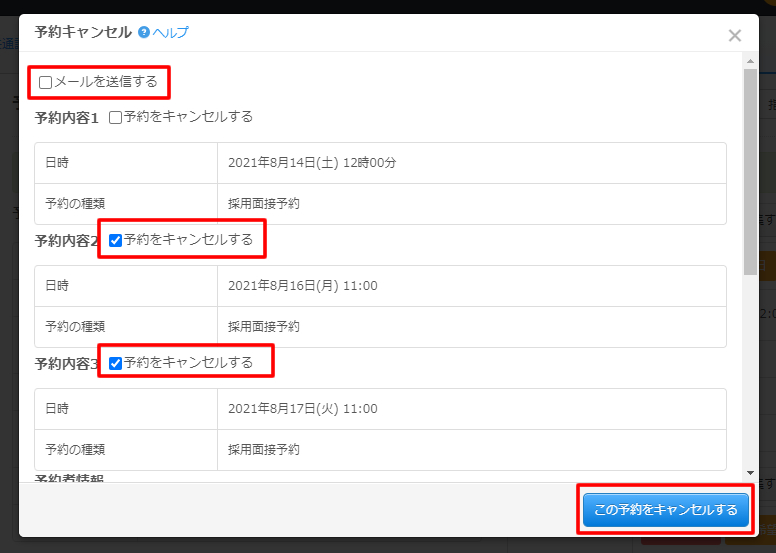This screenshot has height=553, width=776.
Task: Click the 予約の種類 label in 予約内容2 table
Action: click(75, 327)
